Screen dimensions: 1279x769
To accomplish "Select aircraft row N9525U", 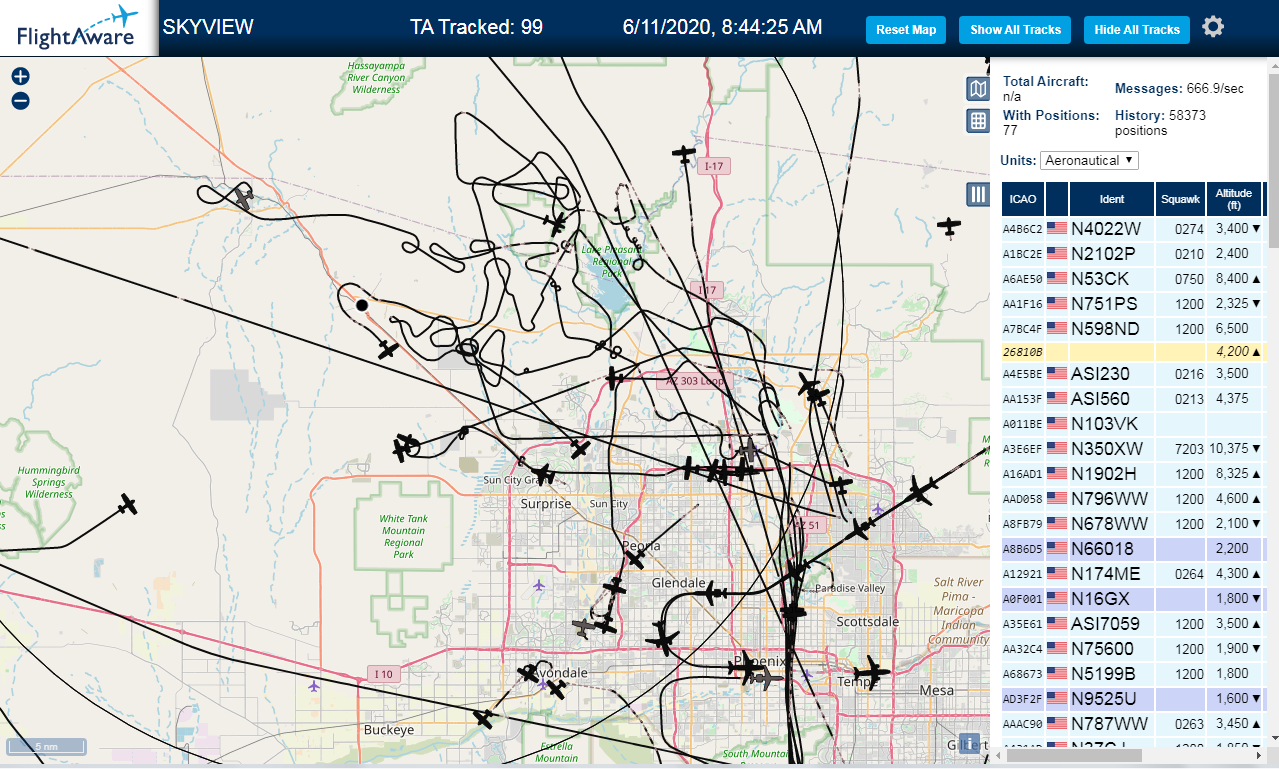I will tap(1135, 699).
